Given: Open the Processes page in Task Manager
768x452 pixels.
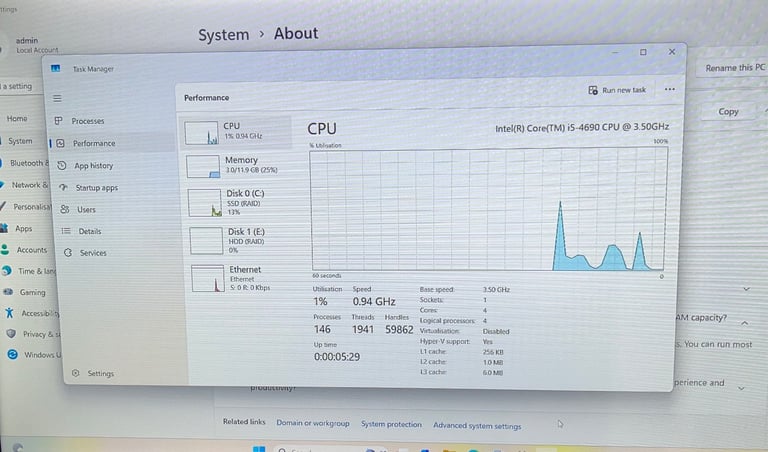Looking at the screenshot, I should [88, 121].
